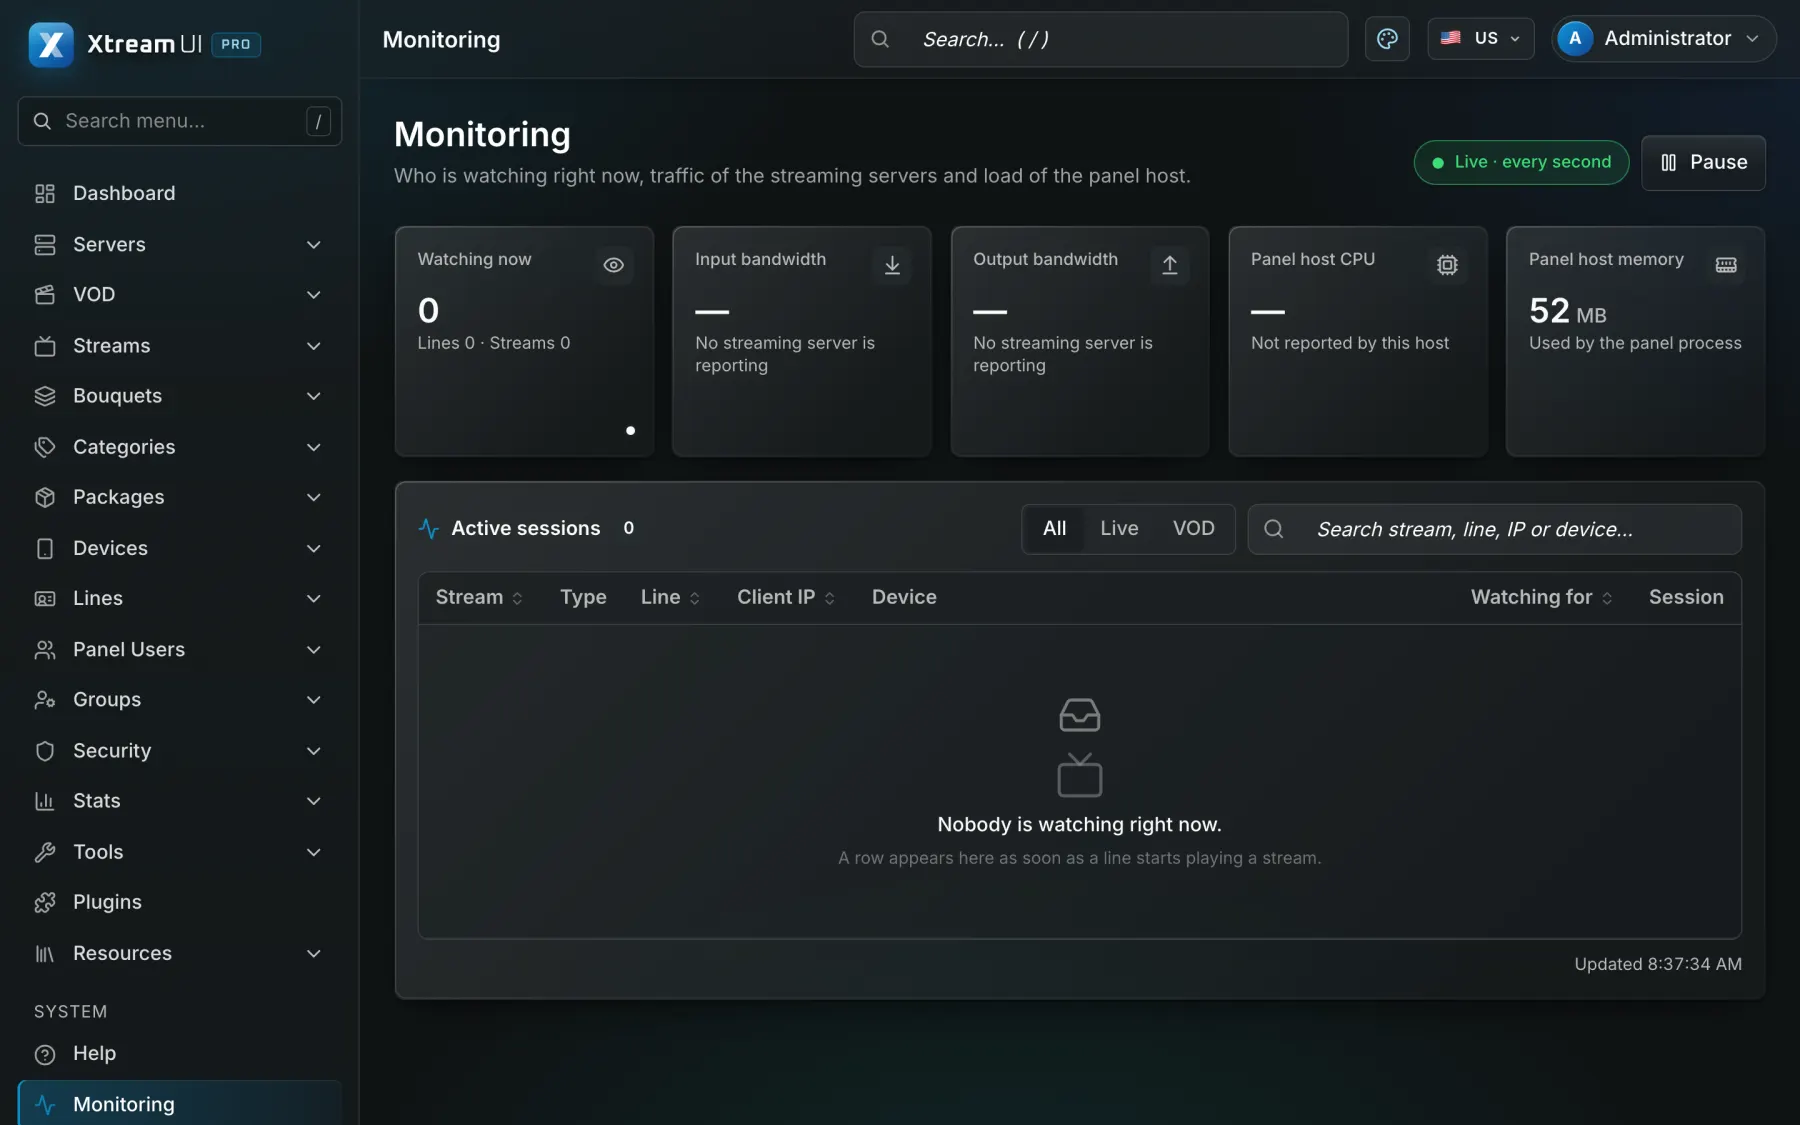Click the memory icon on Panel host memory card
Image resolution: width=1800 pixels, height=1125 pixels.
pos(1726,265)
